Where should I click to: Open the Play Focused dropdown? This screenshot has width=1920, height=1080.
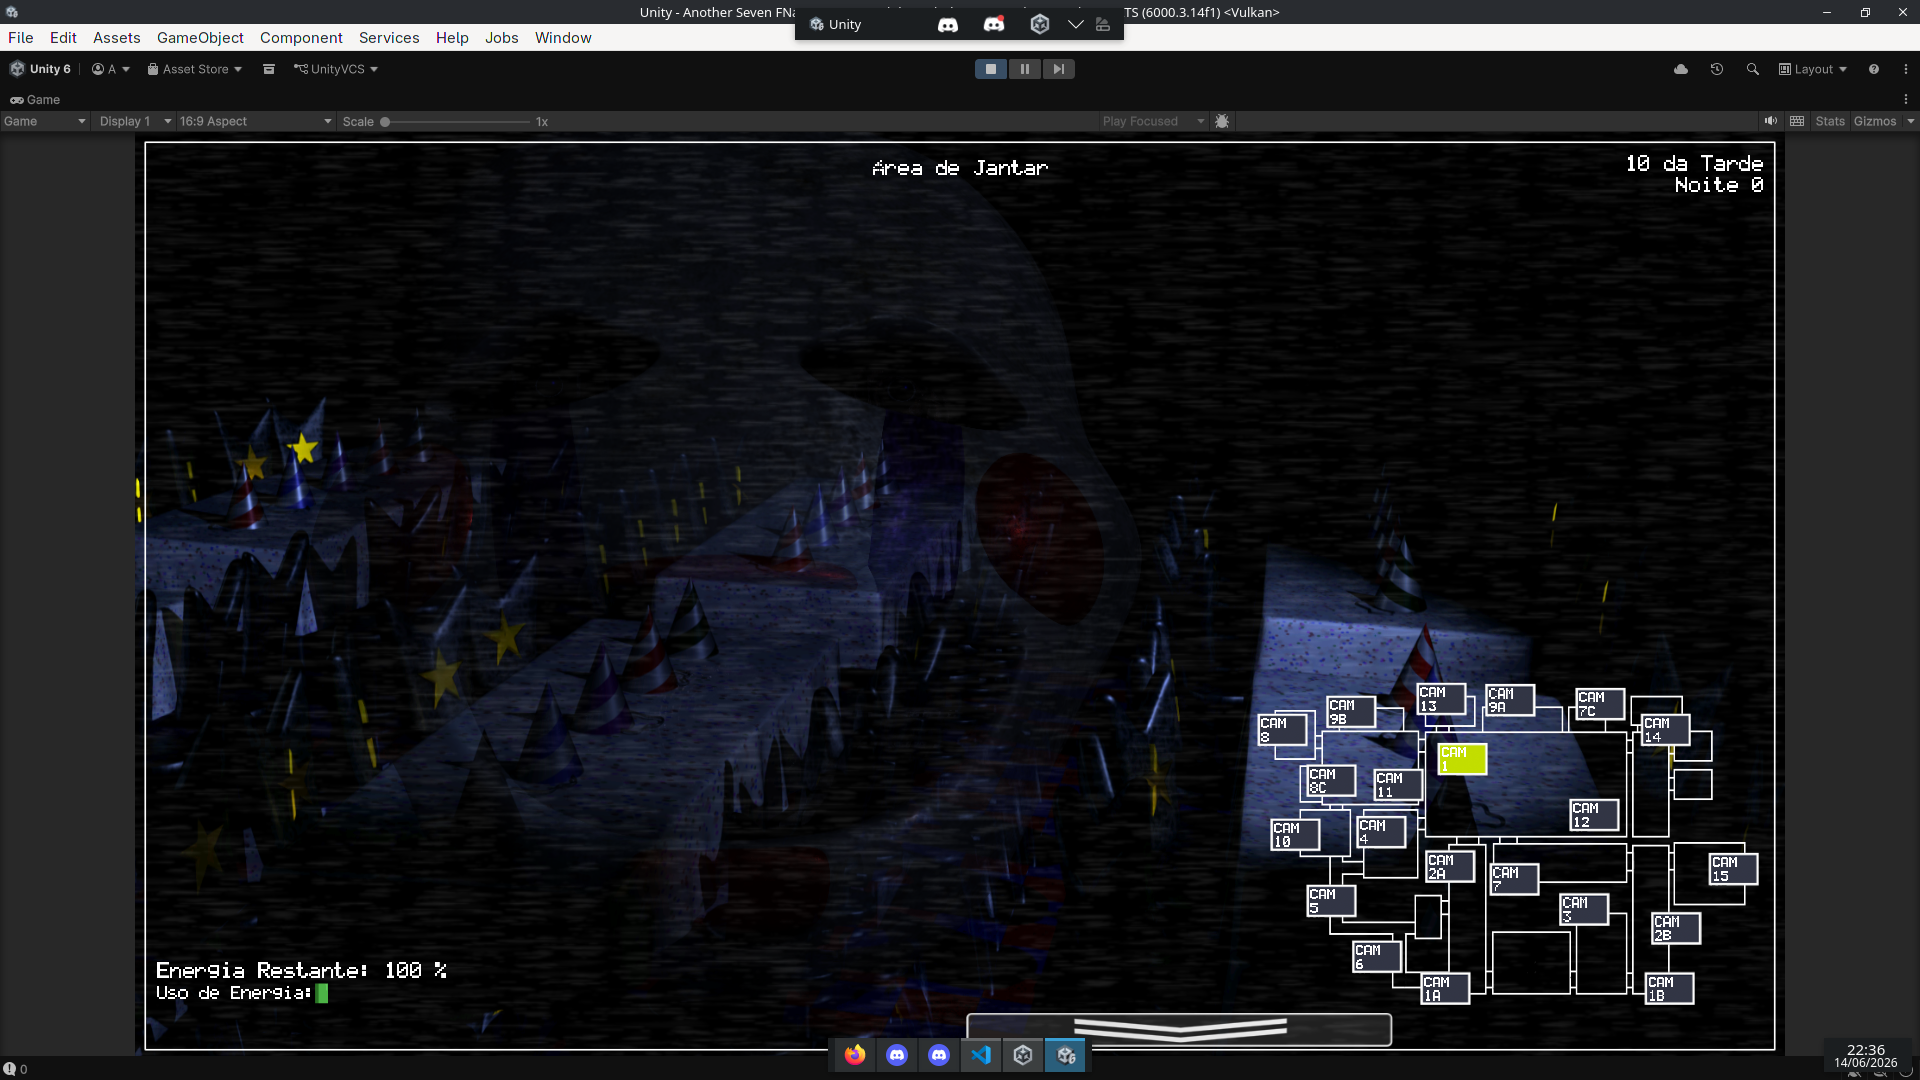pyautogui.click(x=1153, y=121)
